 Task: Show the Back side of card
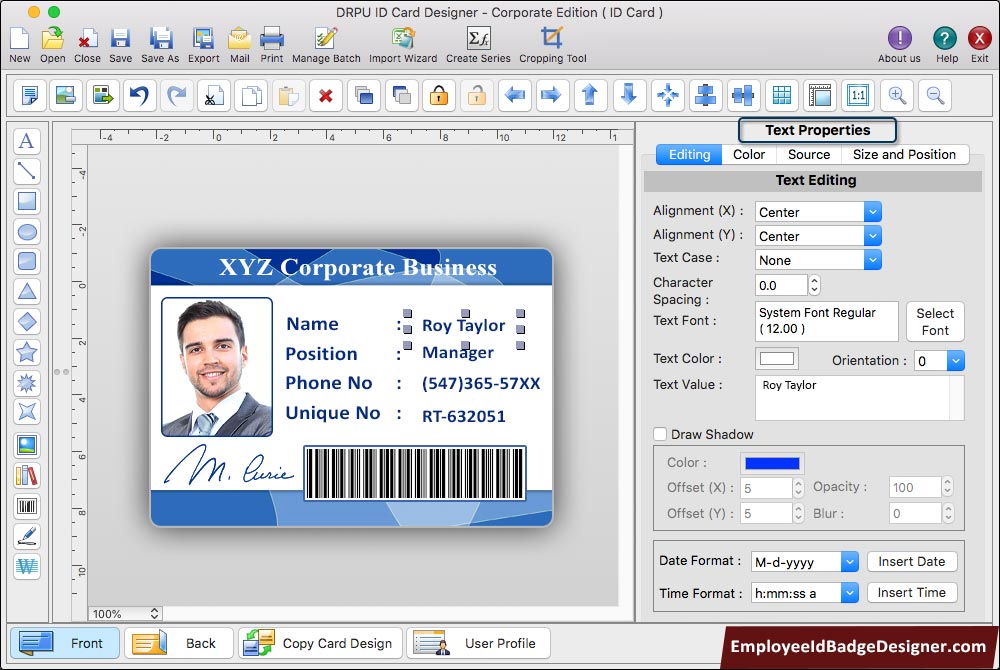coord(179,643)
